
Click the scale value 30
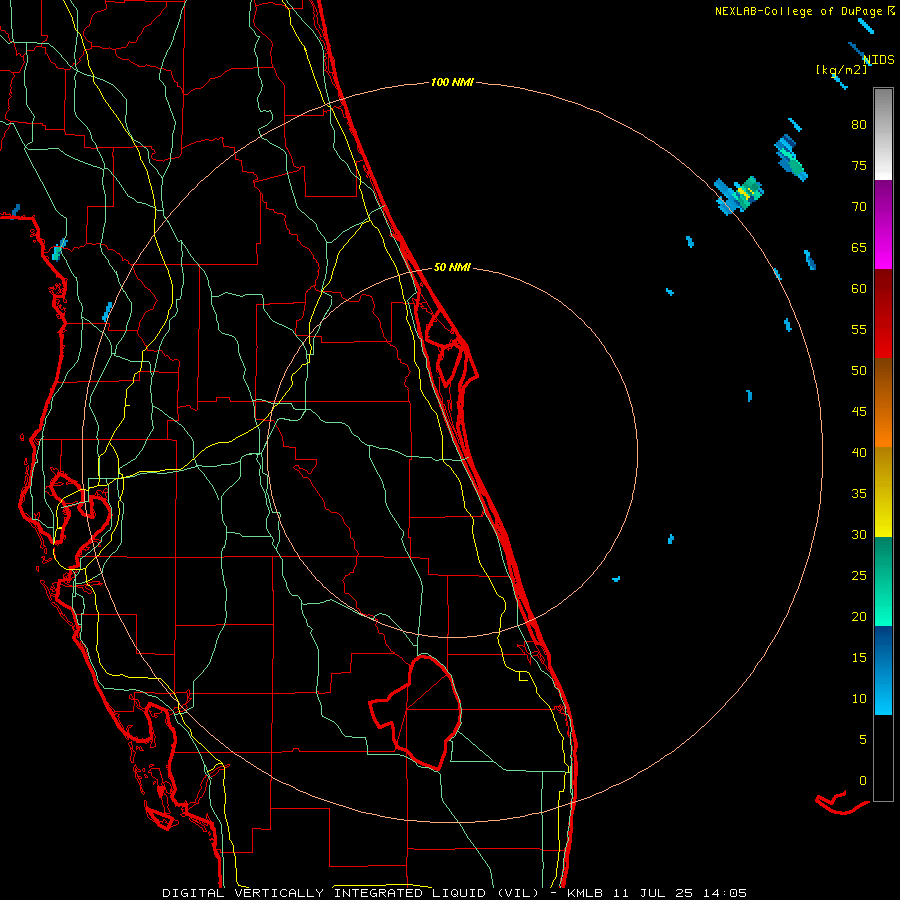859,535
